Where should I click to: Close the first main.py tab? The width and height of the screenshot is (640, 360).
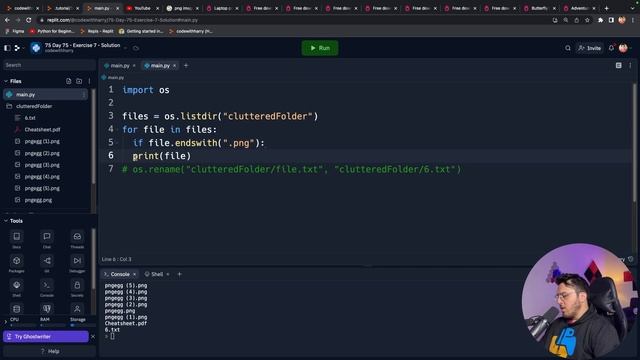(134, 66)
